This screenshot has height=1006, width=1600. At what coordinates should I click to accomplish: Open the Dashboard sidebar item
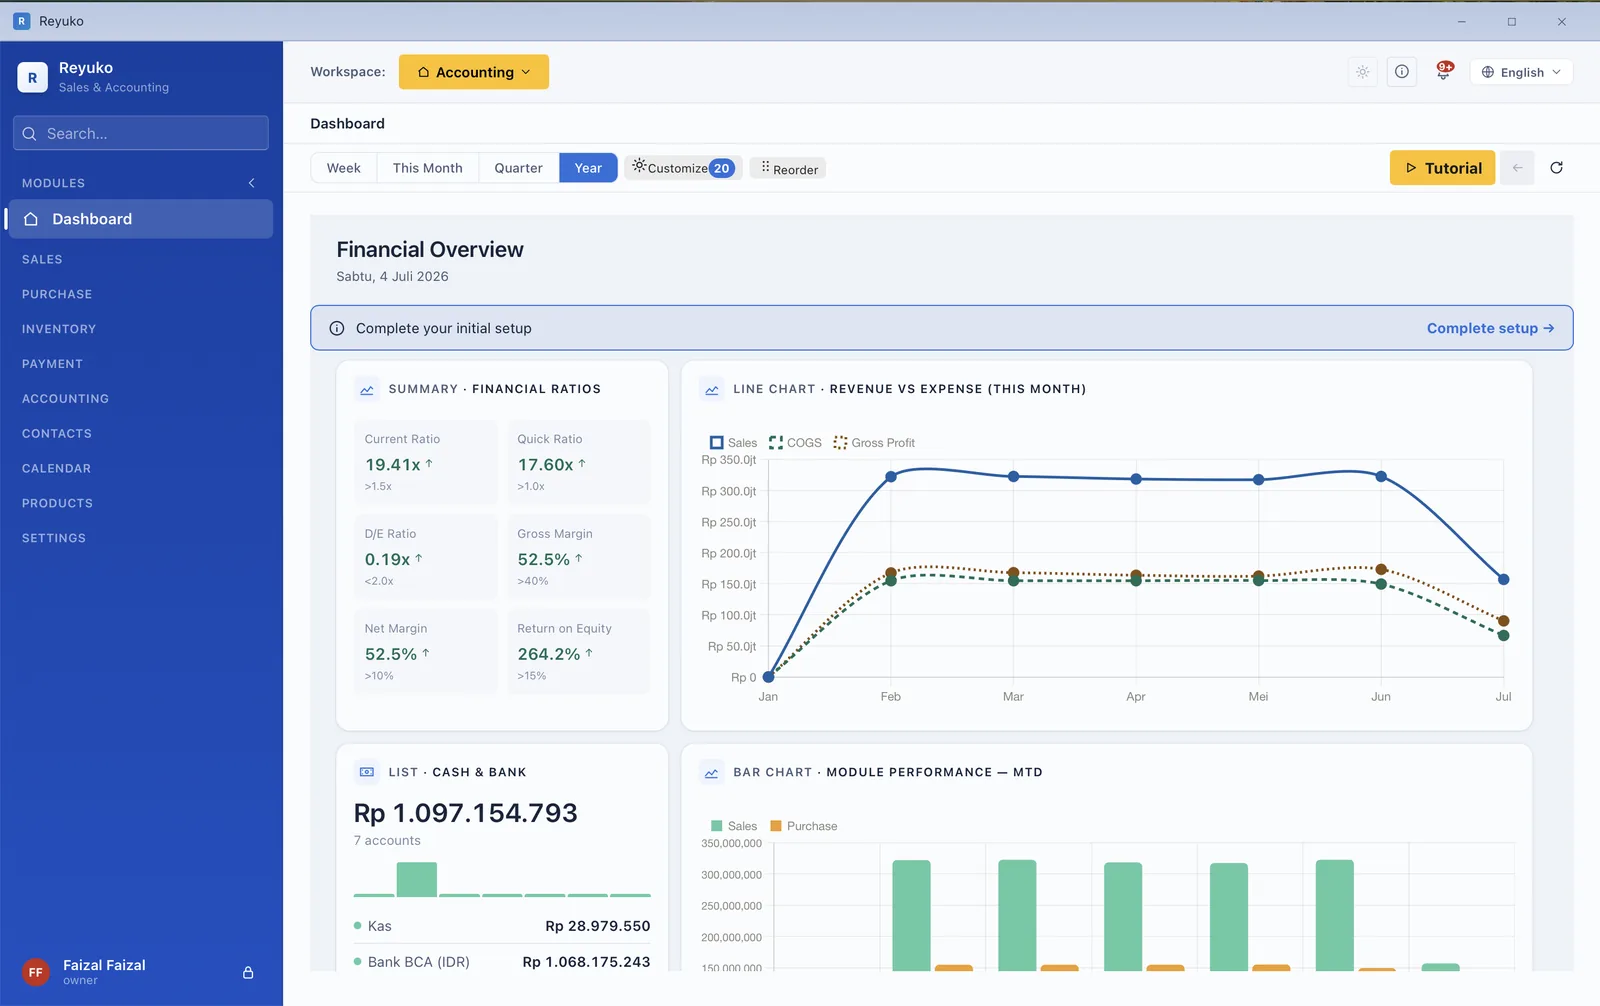140,219
